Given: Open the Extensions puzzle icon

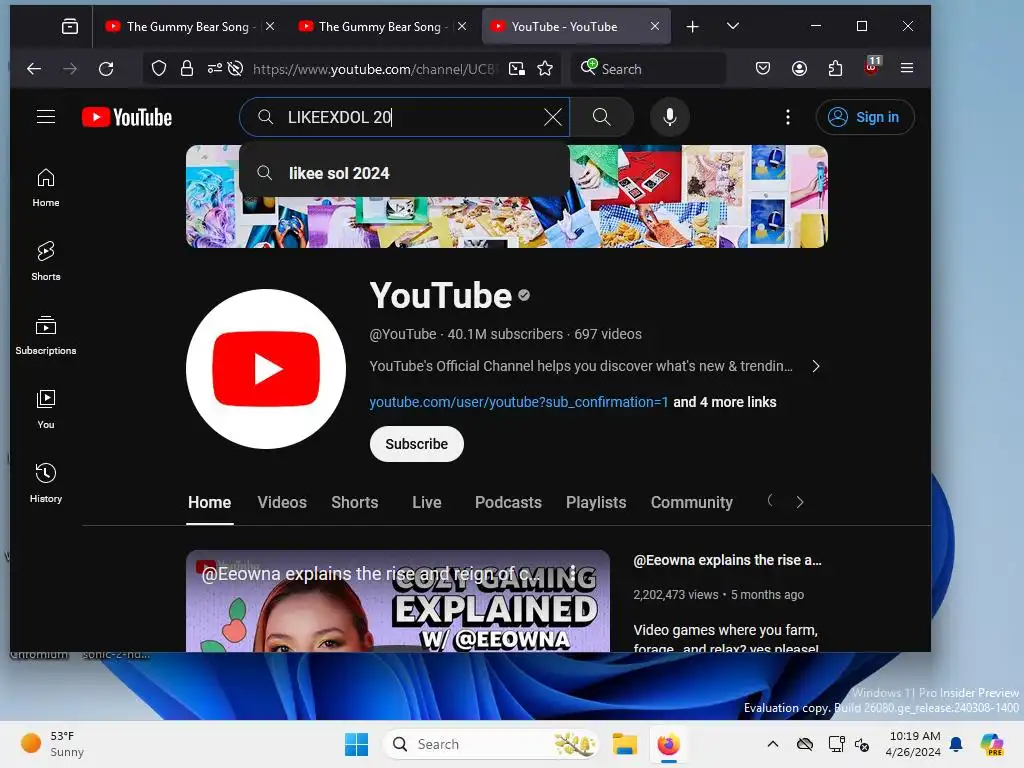Looking at the screenshot, I should 835,68.
